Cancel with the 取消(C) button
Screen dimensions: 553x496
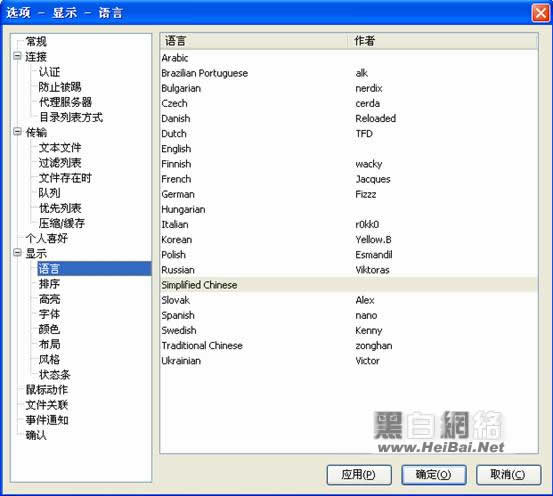[509, 474]
